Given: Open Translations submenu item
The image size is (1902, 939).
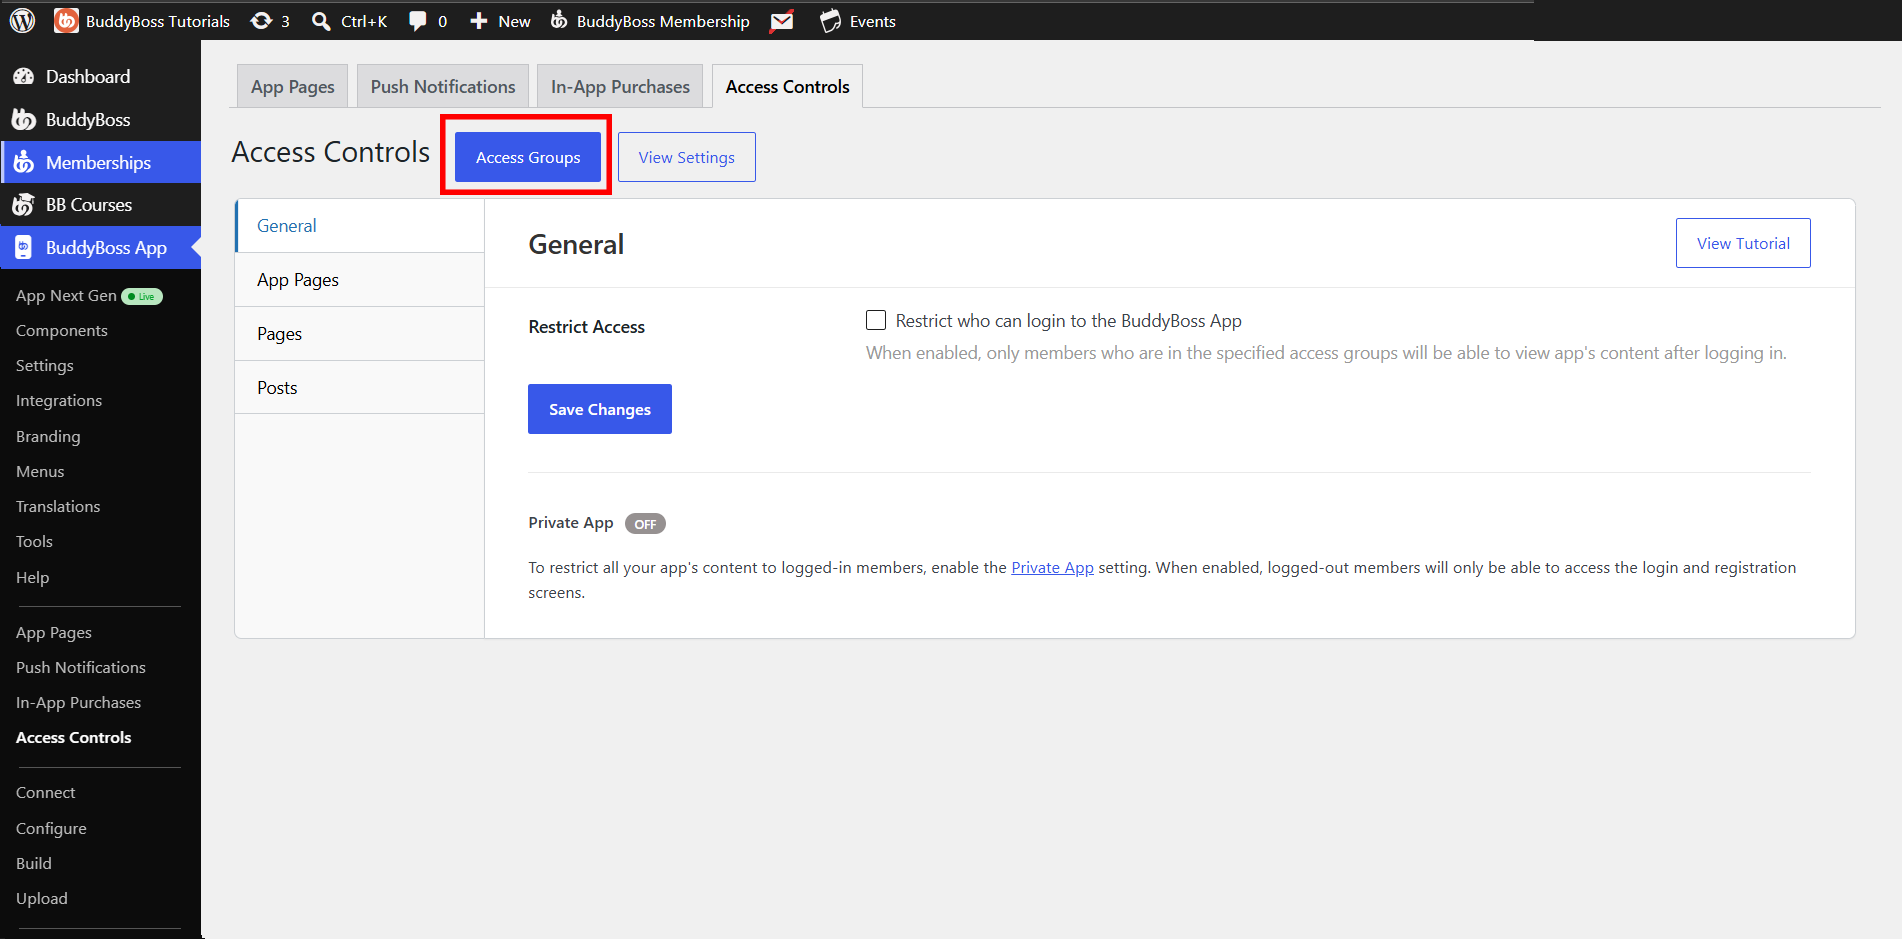Looking at the screenshot, I should 58,507.
